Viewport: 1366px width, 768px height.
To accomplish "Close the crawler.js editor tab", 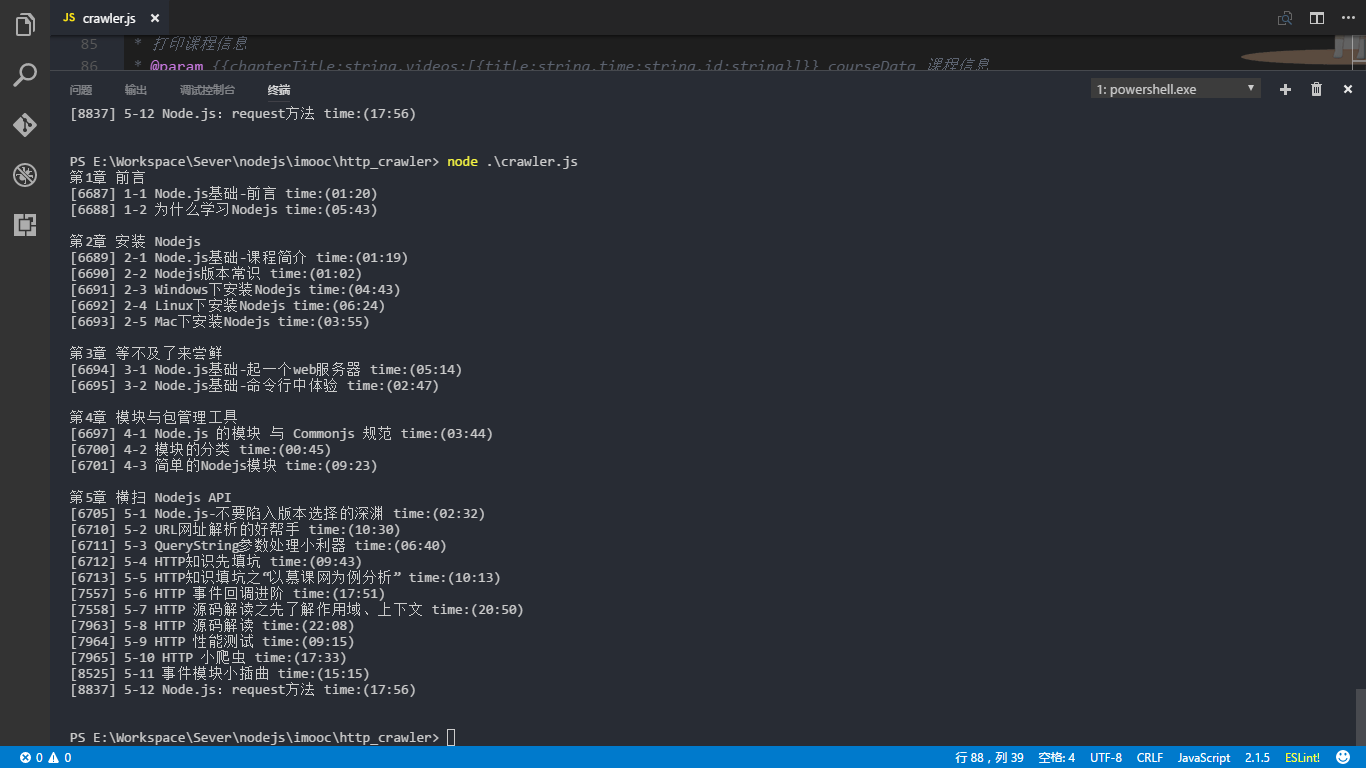I will (155, 18).
